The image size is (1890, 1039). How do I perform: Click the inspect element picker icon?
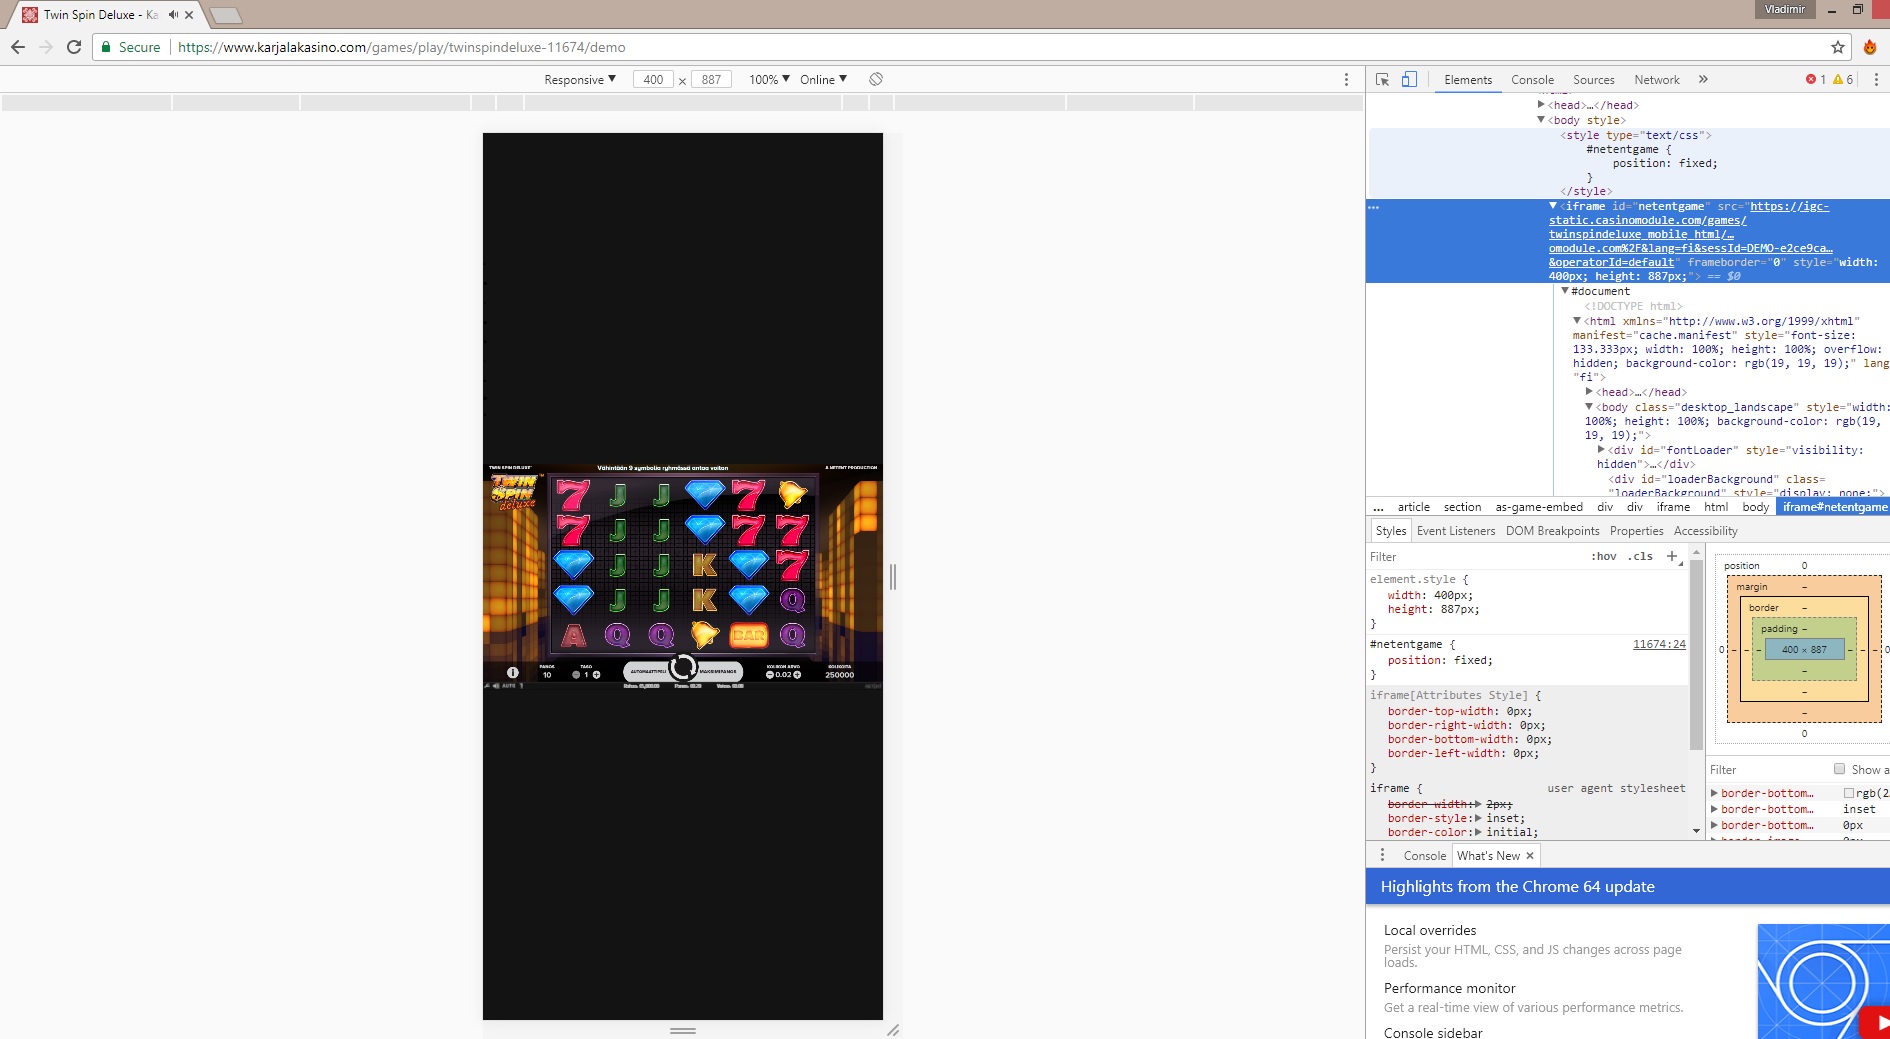[x=1382, y=80]
